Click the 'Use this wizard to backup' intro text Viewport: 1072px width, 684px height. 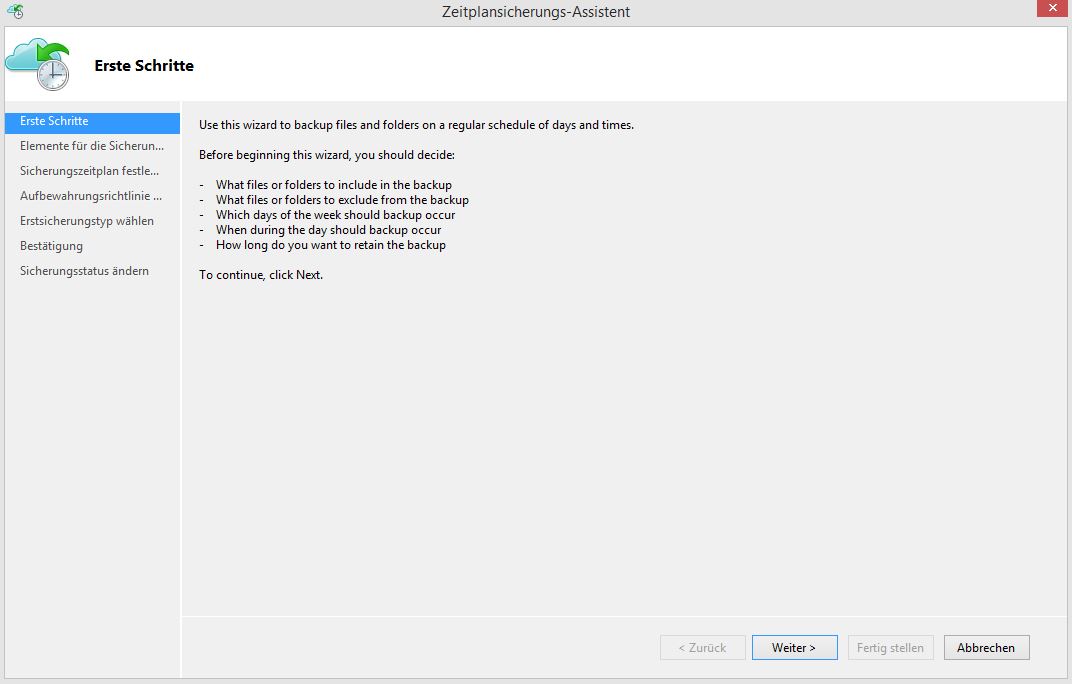click(416, 125)
